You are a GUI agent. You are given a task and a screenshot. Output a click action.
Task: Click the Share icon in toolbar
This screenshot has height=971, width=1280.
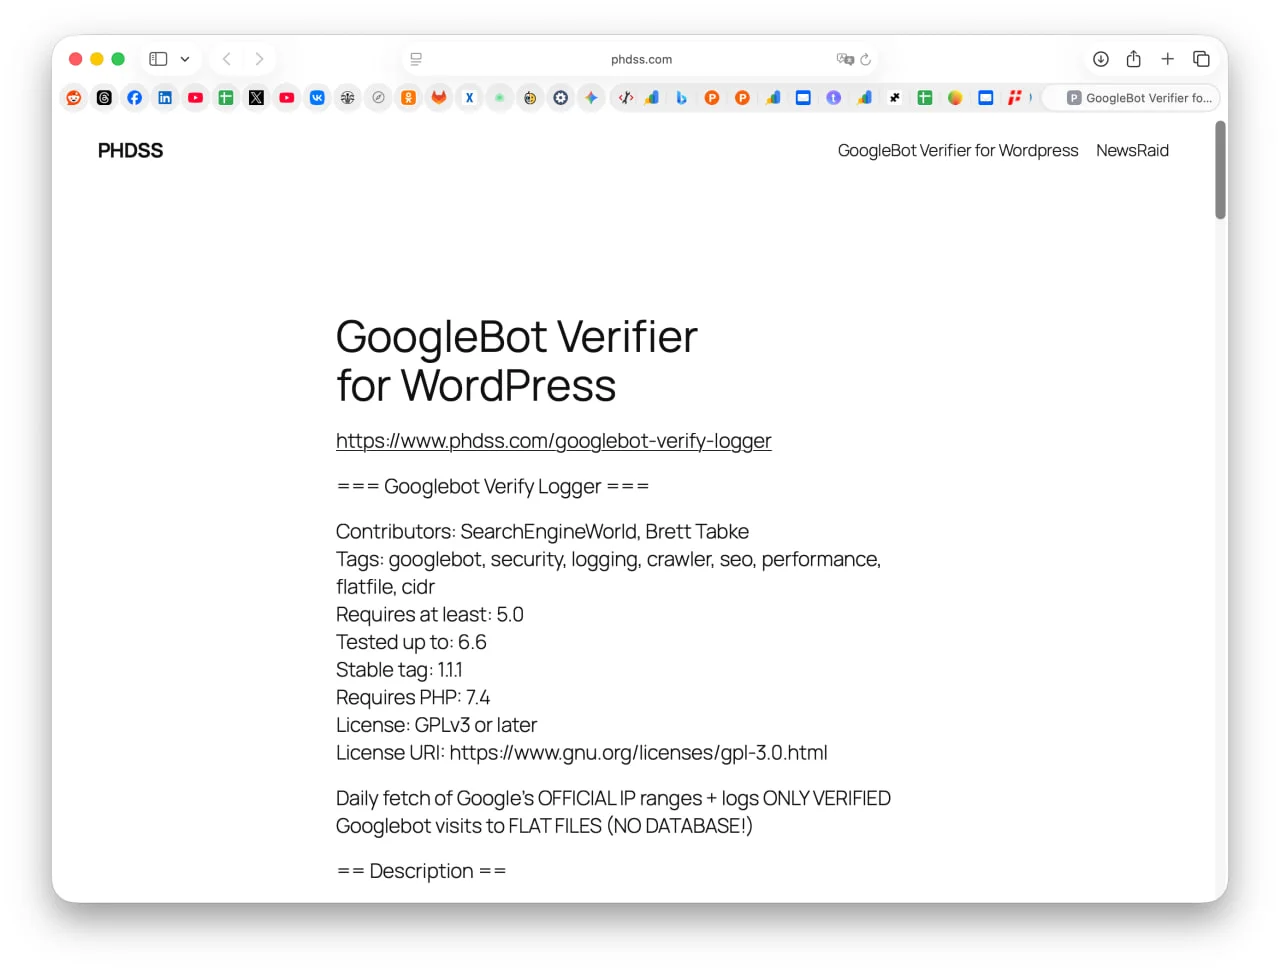(1133, 59)
